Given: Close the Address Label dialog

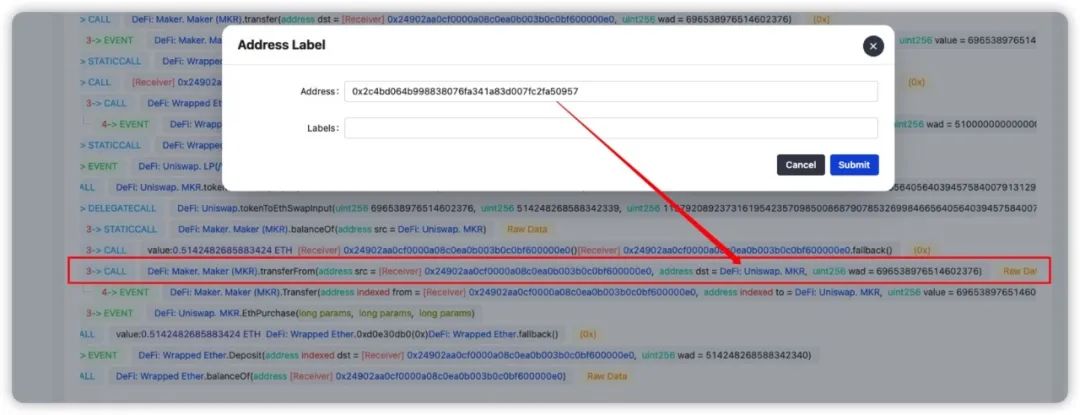Looking at the screenshot, I should pos(873,46).
